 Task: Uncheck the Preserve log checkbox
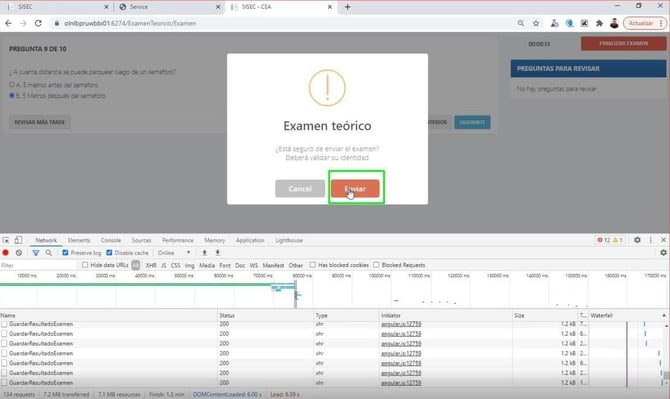click(x=65, y=252)
